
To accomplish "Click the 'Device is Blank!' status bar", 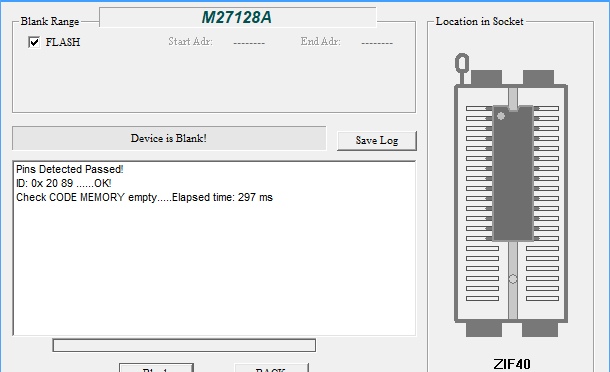I will coord(169,138).
